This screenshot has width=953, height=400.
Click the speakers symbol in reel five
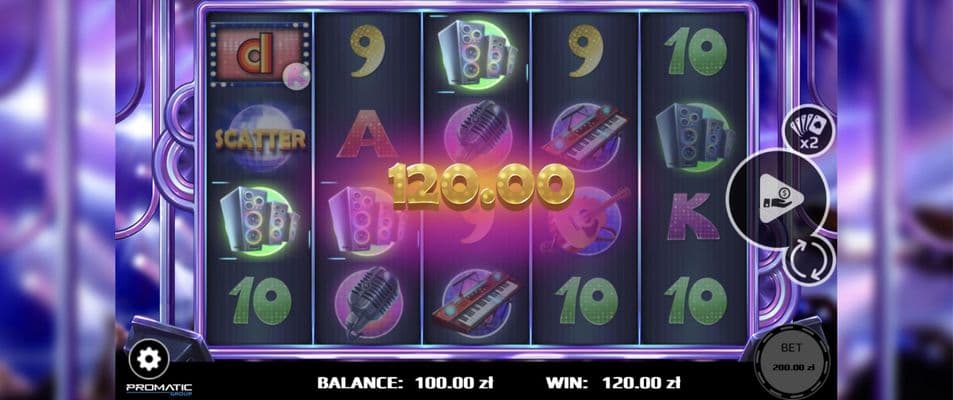(x=695, y=137)
